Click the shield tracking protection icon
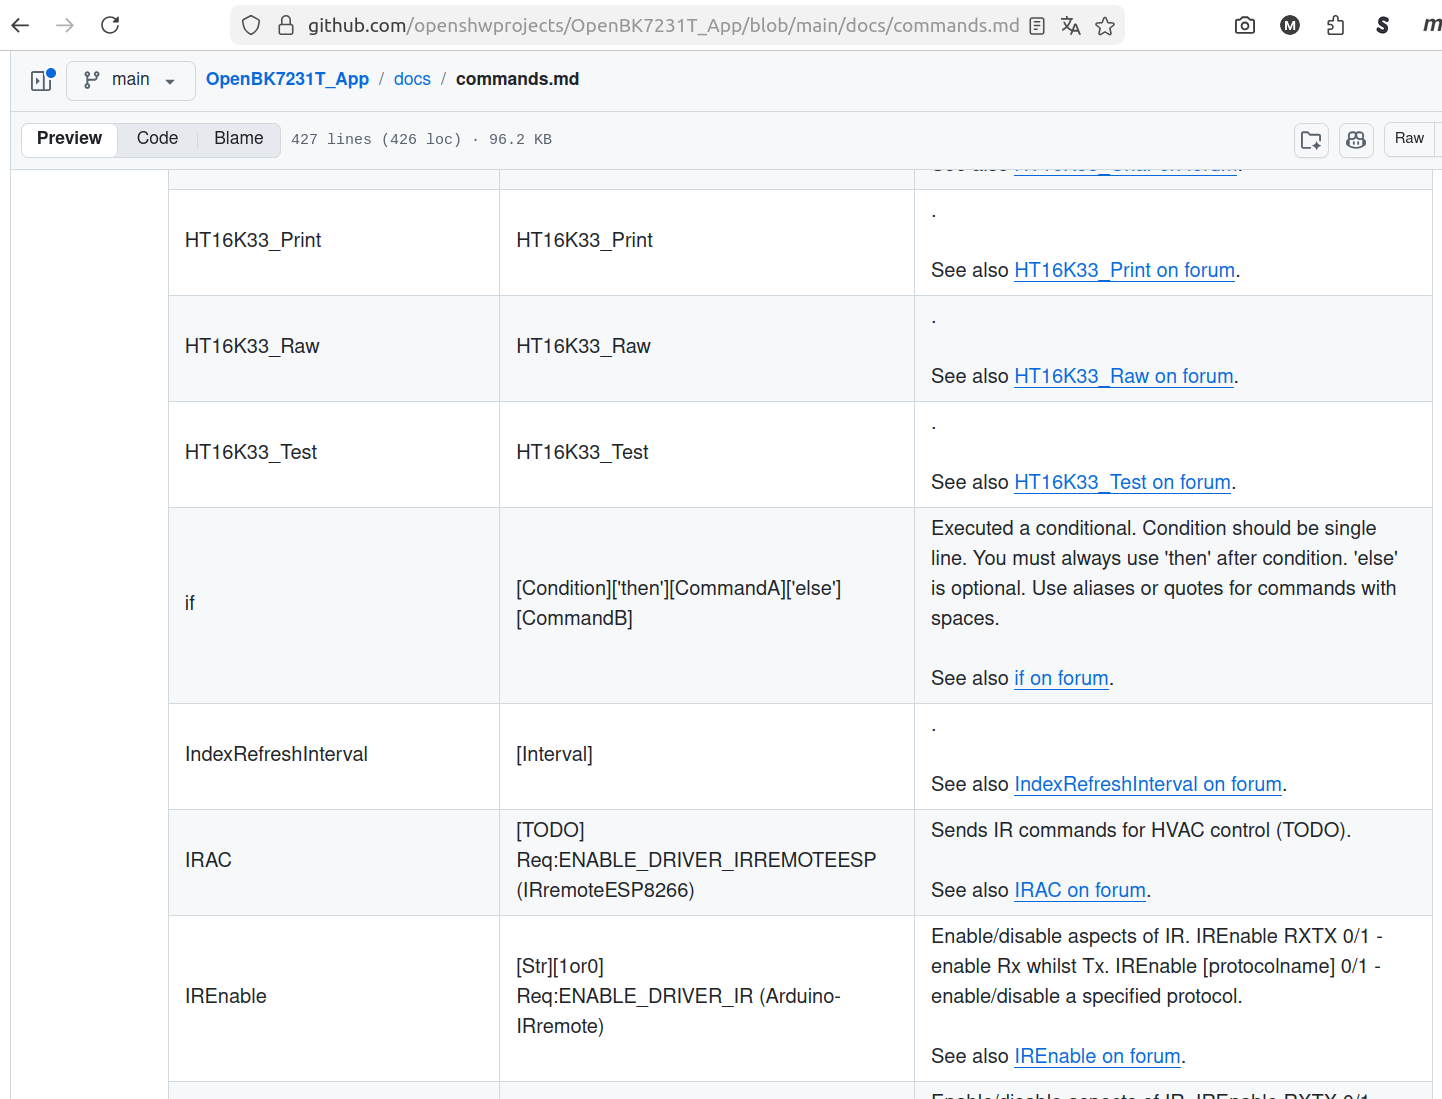The height and width of the screenshot is (1099, 1442). click(x=251, y=26)
